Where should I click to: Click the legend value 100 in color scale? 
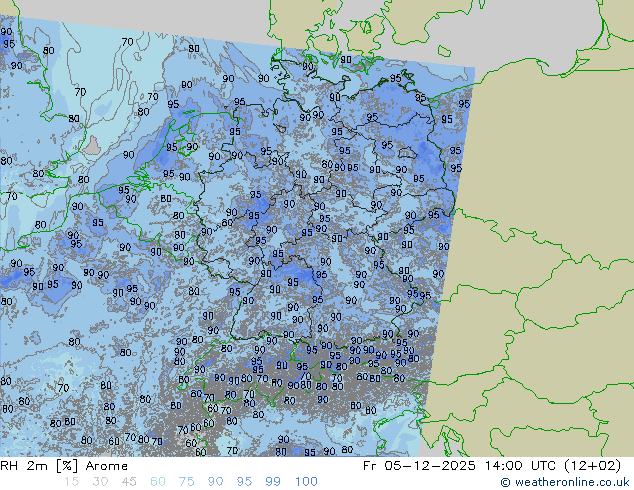(306, 482)
